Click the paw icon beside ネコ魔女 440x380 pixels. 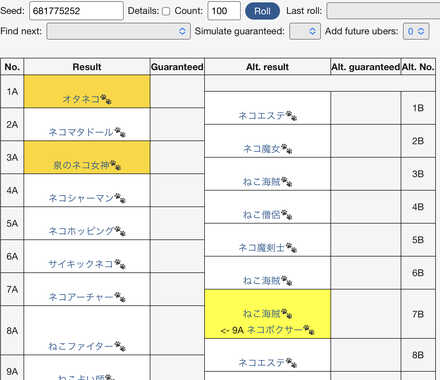tap(287, 149)
